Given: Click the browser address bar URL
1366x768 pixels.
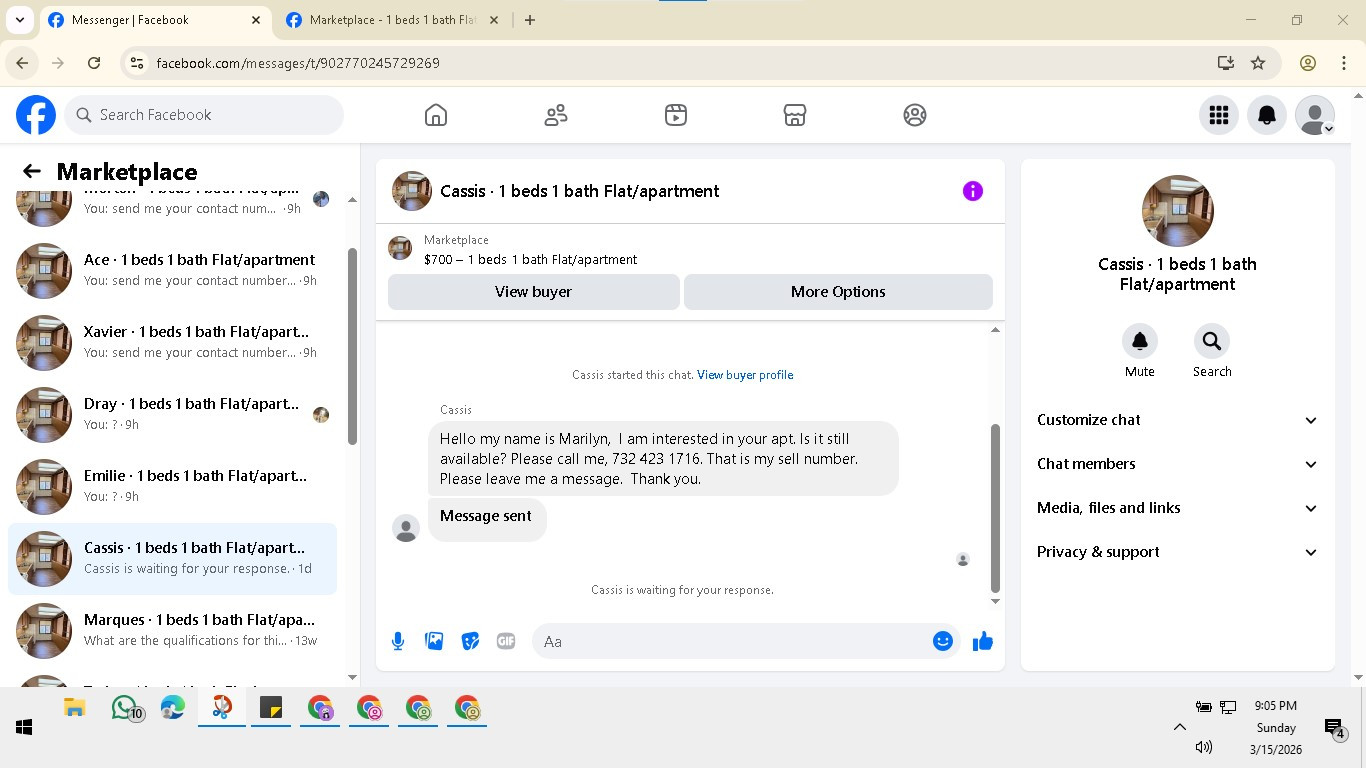Looking at the screenshot, I should tap(298, 63).
